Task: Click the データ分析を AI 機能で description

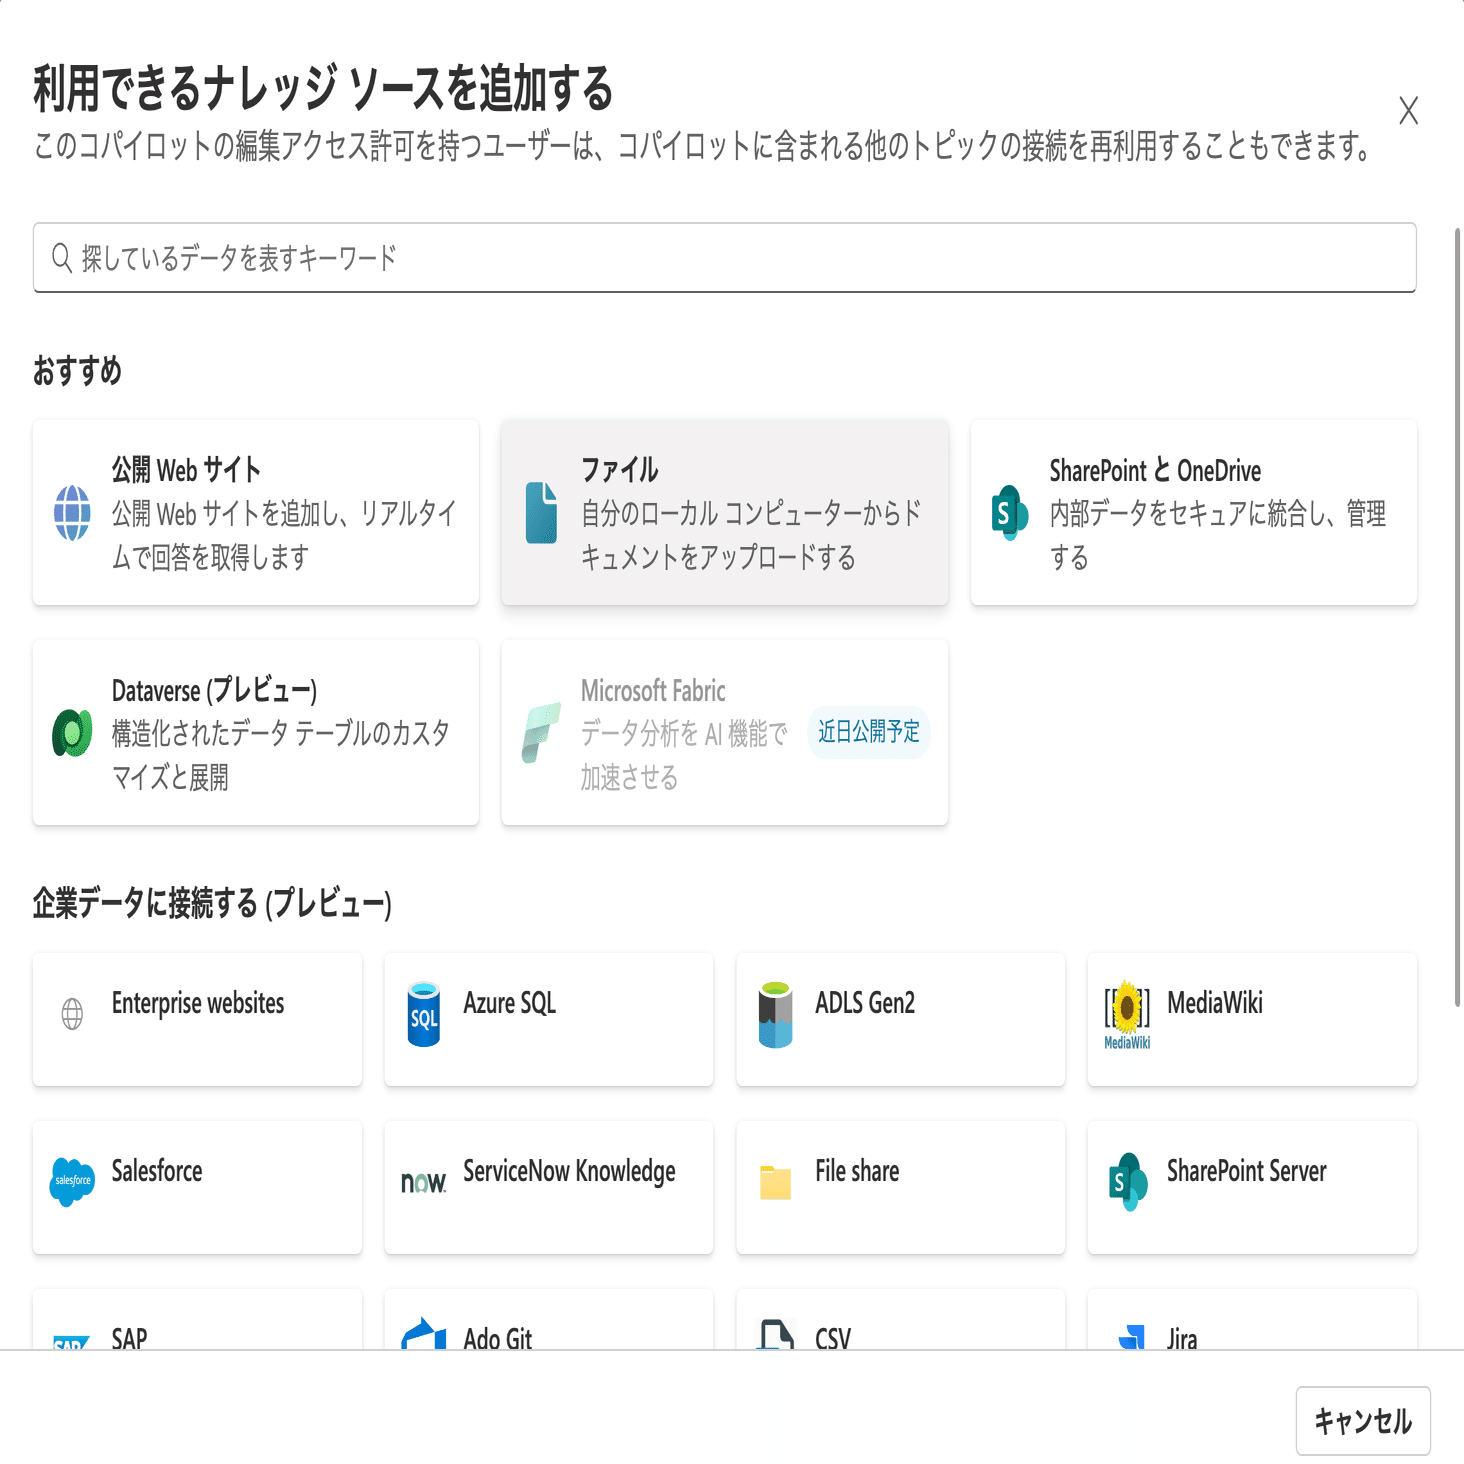Action: click(685, 755)
